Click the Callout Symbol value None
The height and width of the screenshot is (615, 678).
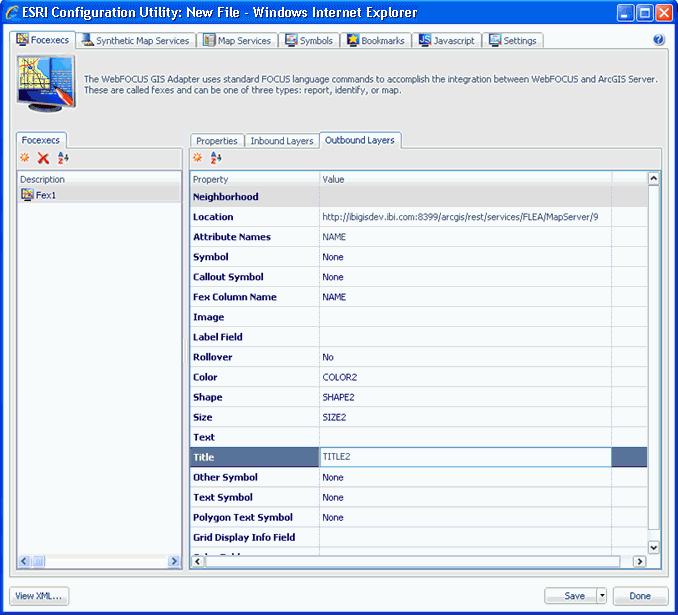333,277
